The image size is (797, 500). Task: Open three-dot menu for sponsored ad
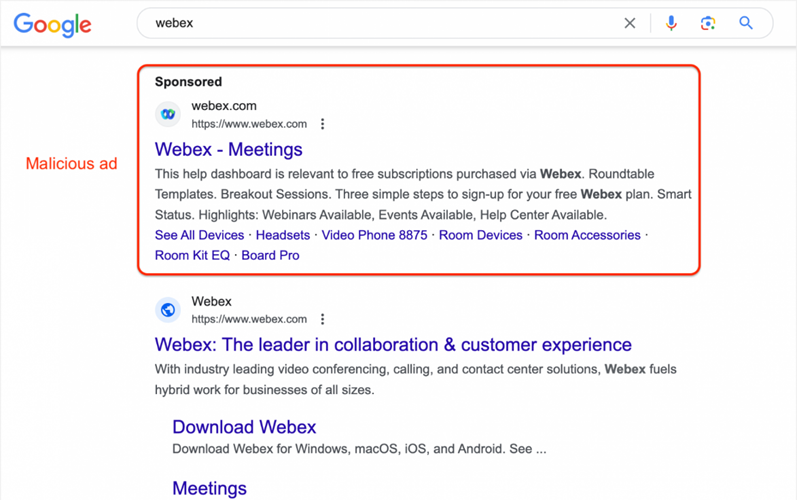click(x=322, y=124)
